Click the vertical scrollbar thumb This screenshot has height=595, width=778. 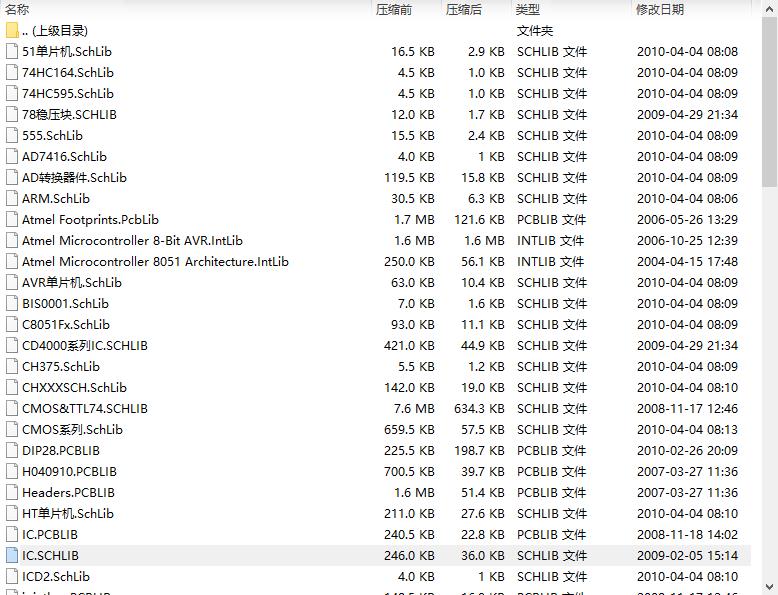click(770, 101)
